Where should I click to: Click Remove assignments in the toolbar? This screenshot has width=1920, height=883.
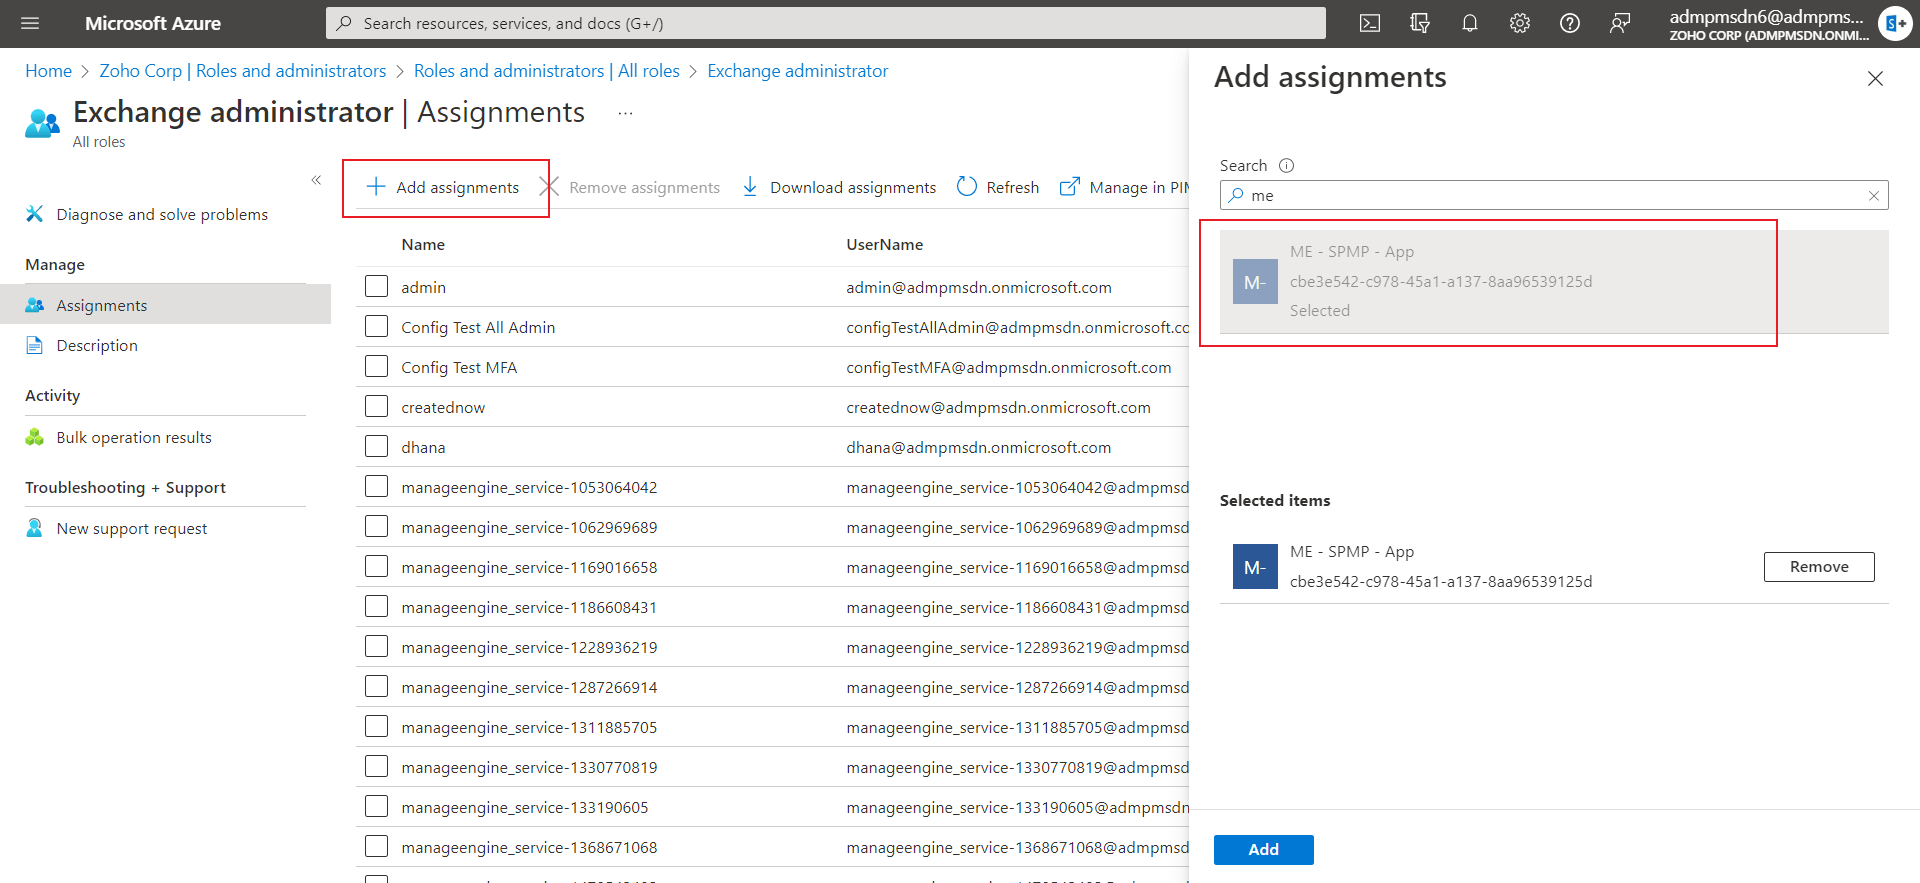[x=630, y=187]
